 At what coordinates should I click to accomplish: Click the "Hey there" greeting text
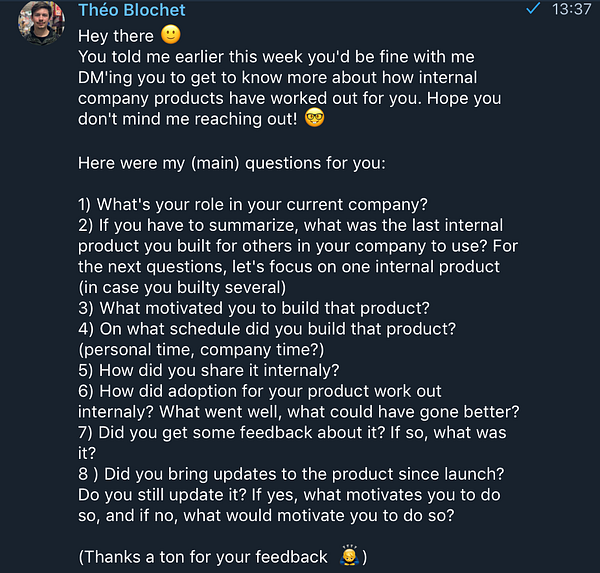pyautogui.click(x=116, y=36)
